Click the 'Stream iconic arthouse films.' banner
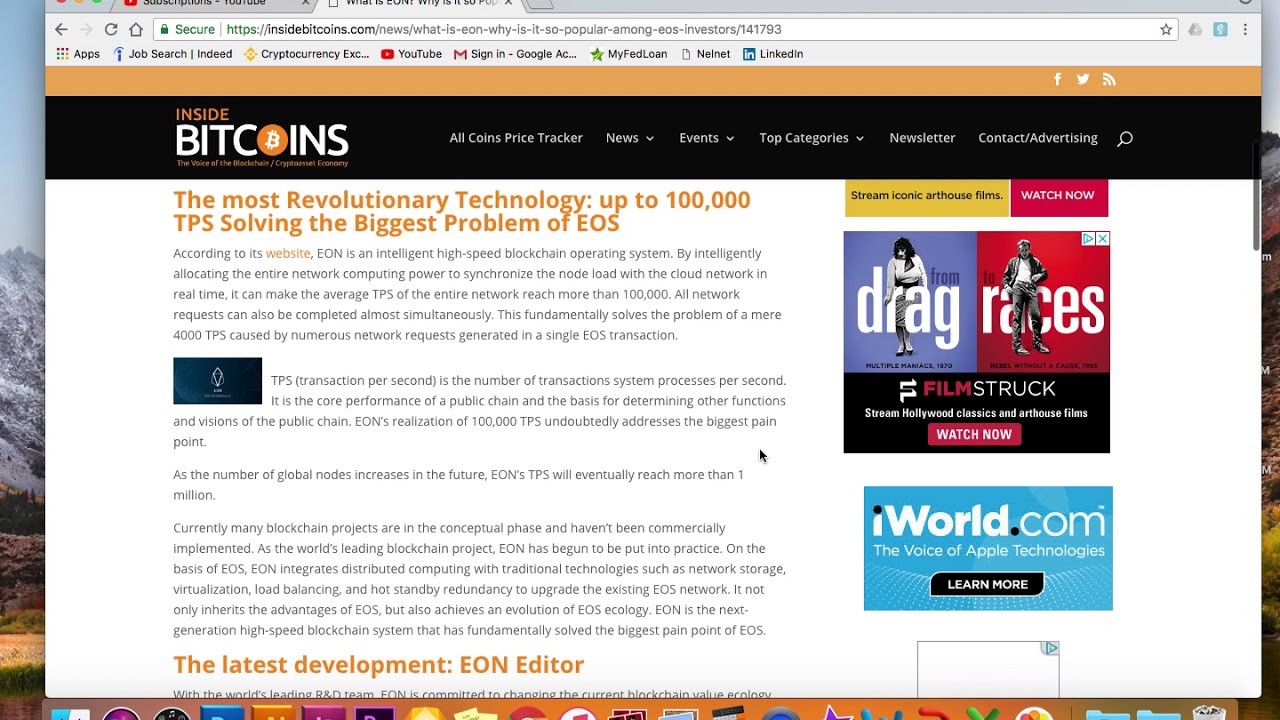This screenshot has height=720, width=1280. pyautogui.click(x=927, y=196)
